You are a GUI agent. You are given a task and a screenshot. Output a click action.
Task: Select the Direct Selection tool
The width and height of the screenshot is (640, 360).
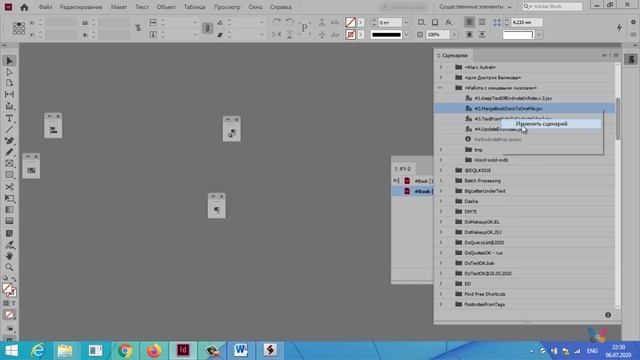(x=9, y=72)
